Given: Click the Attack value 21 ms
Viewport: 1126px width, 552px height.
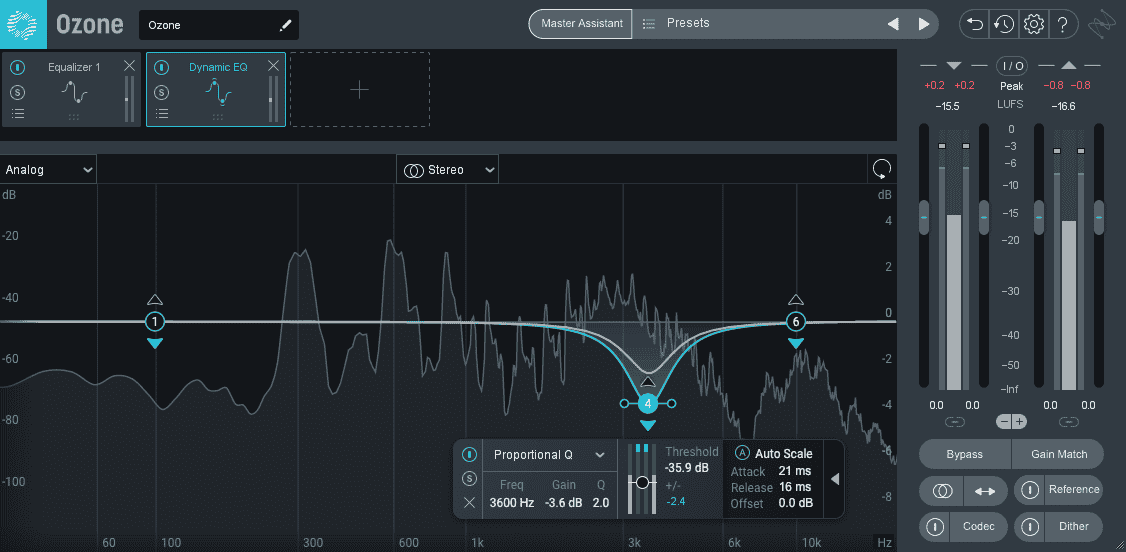Looking at the screenshot, I should 795,472.
